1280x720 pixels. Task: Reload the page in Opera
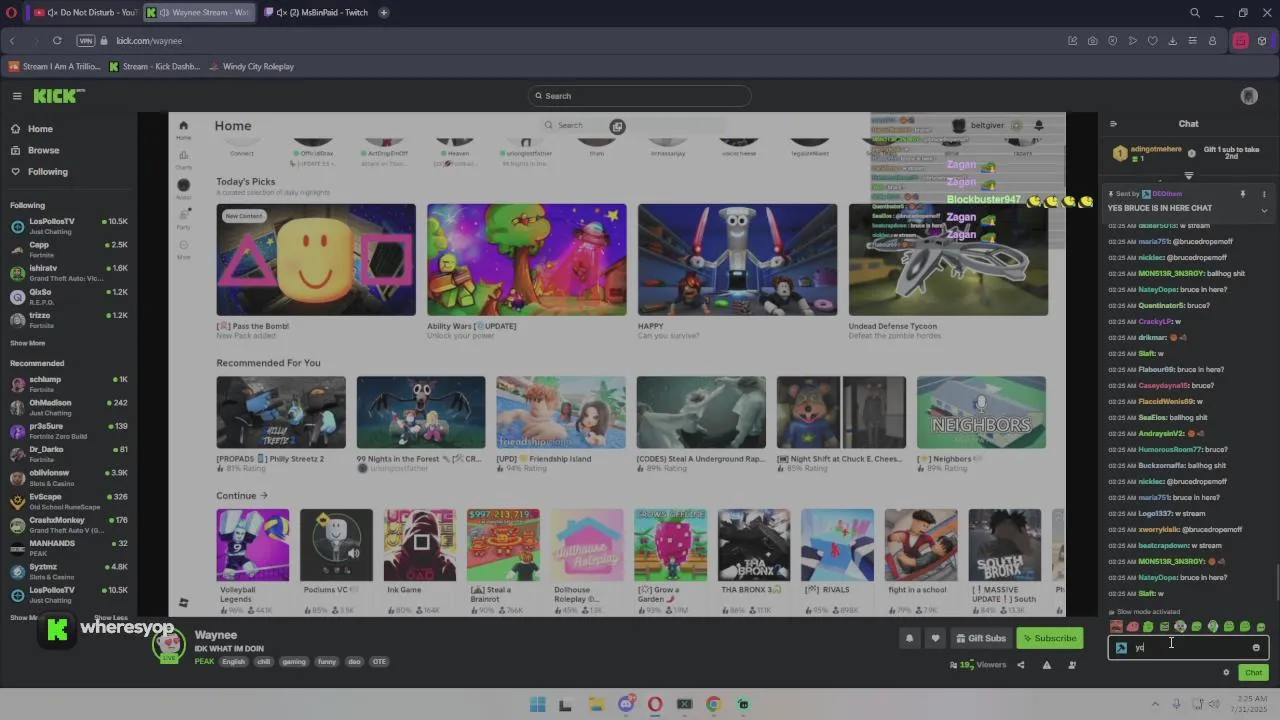point(57,41)
